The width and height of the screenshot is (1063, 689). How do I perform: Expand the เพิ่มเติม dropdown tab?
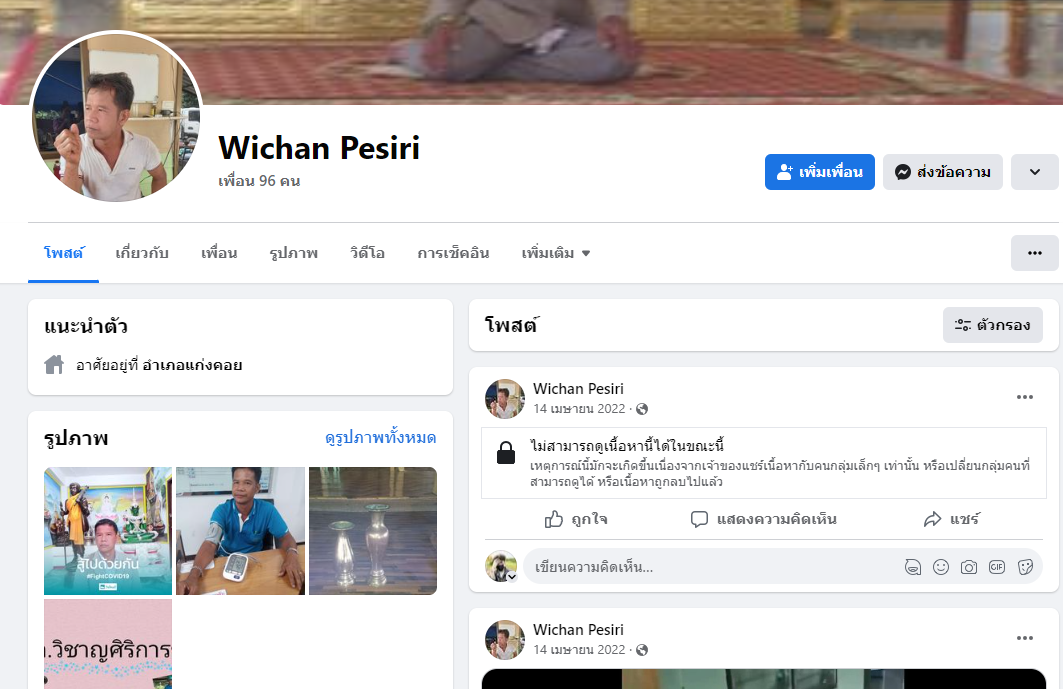tap(556, 253)
